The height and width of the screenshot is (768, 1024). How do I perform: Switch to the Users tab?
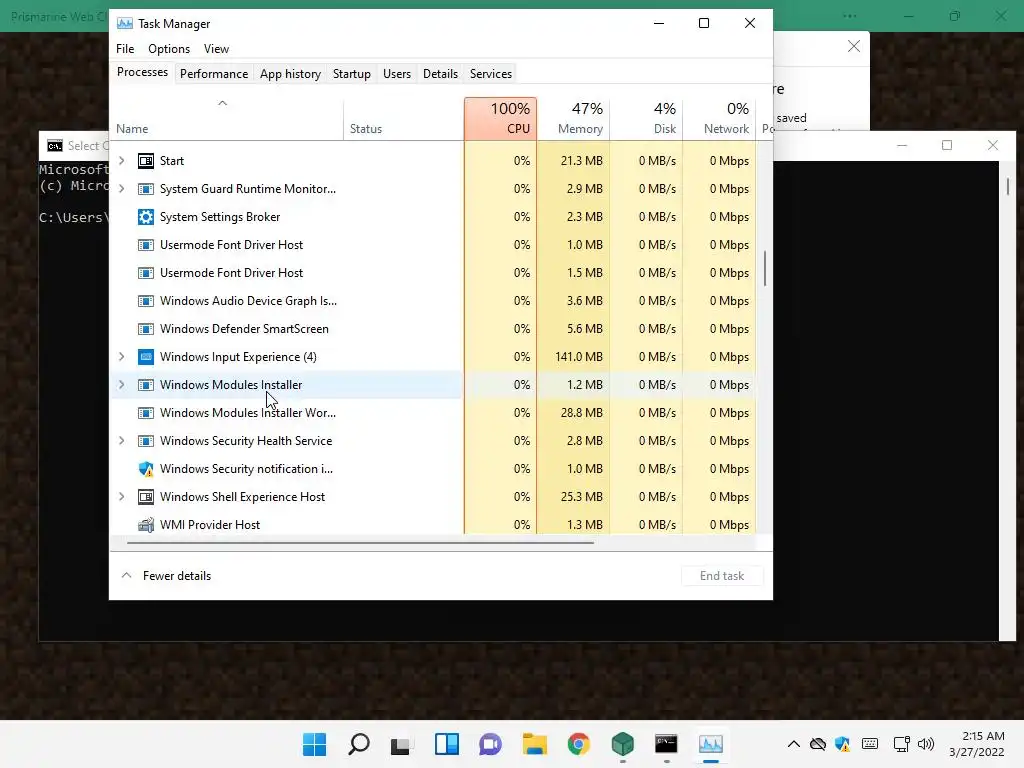[x=396, y=74]
